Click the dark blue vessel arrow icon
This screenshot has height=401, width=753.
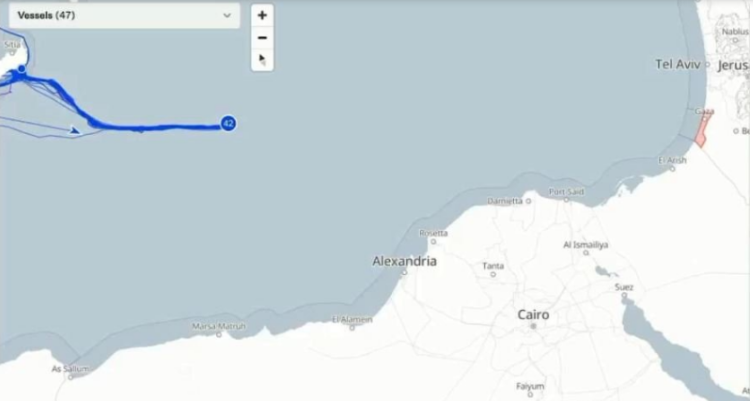click(x=75, y=130)
